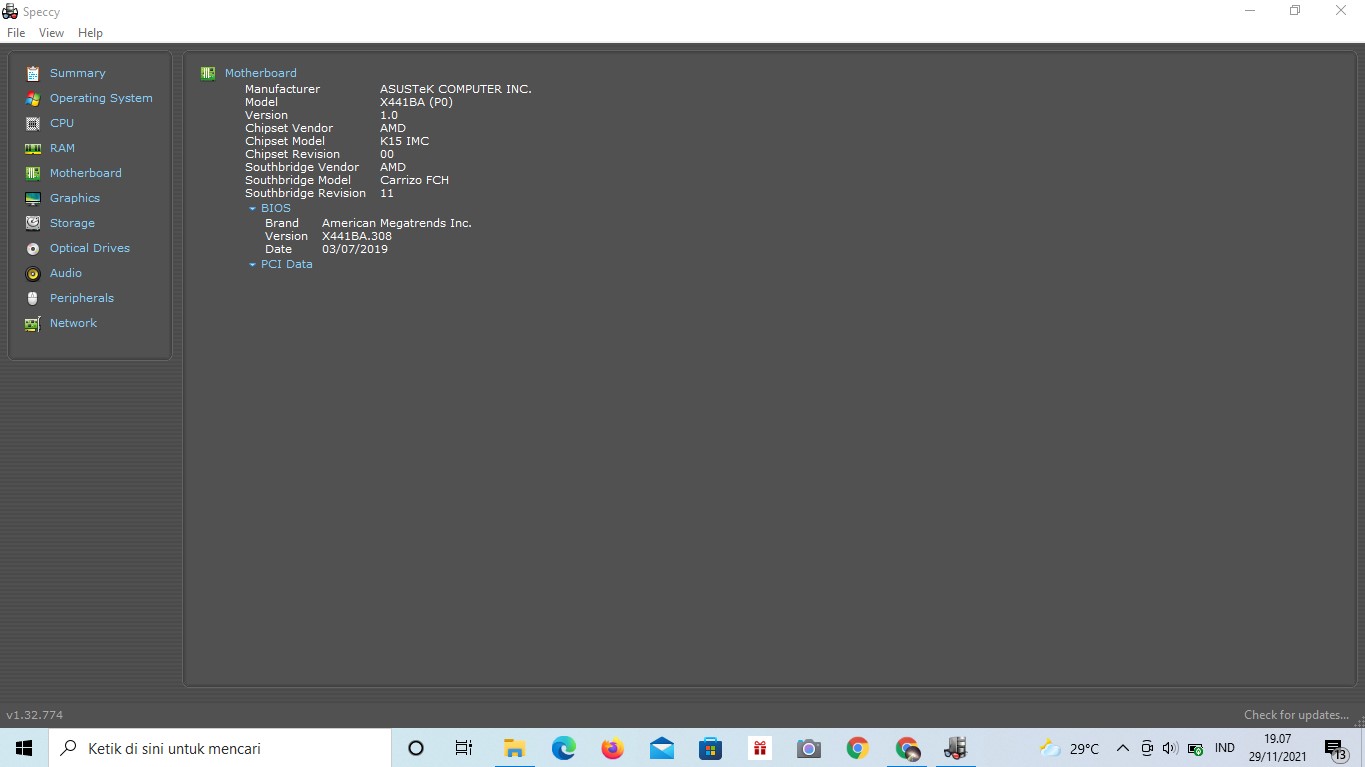The width and height of the screenshot is (1365, 767).
Task: Open the View menu
Action: (51, 33)
